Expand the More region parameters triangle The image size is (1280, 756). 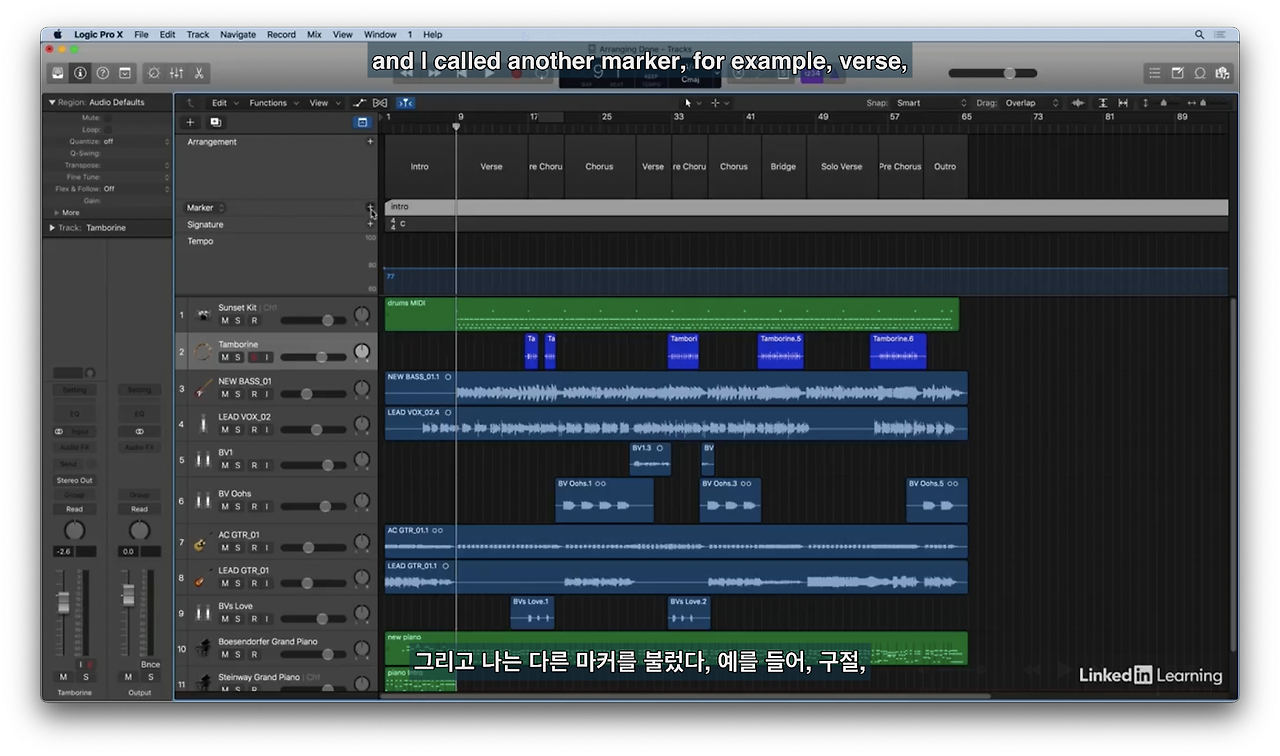click(56, 212)
